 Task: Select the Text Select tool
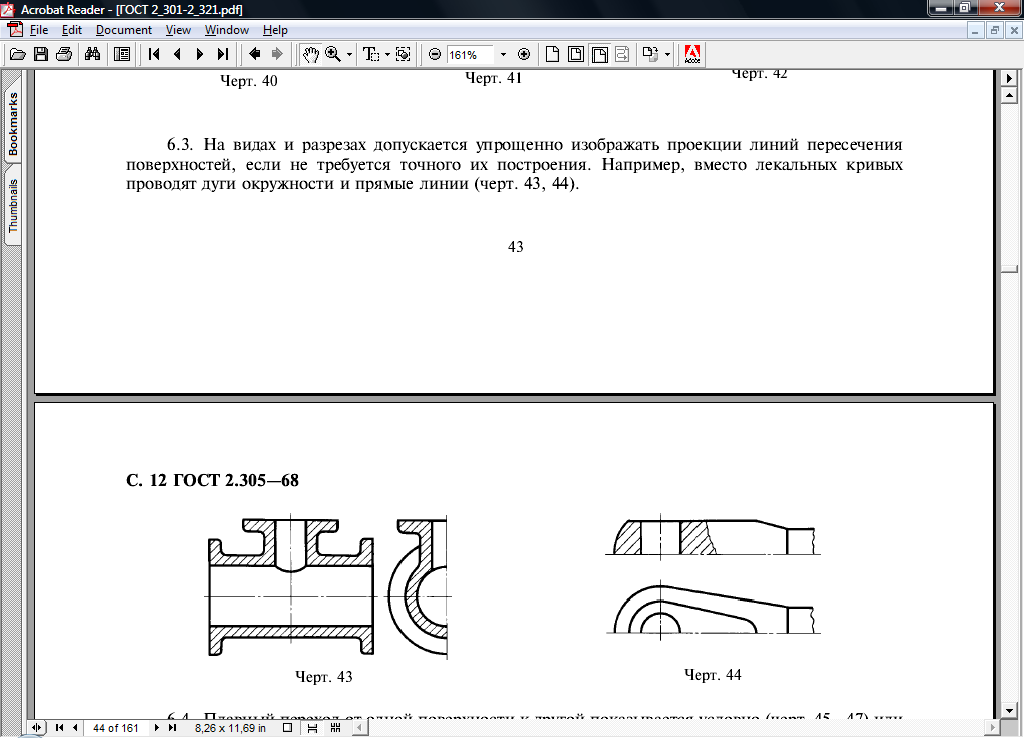click(x=371, y=55)
